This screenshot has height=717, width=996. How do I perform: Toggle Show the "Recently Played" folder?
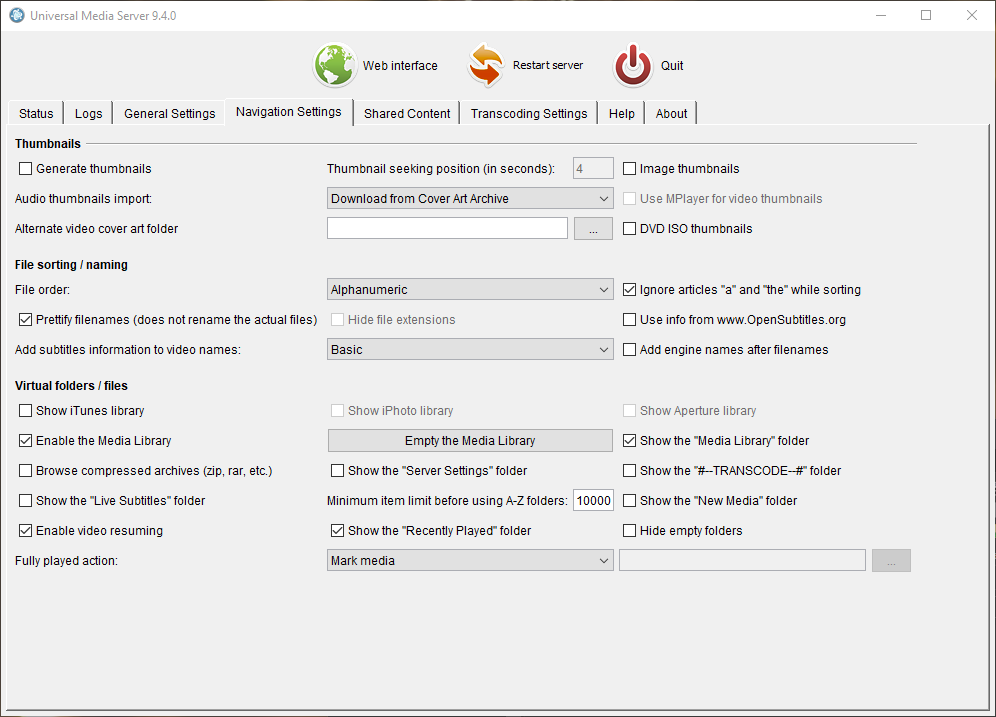click(x=337, y=530)
